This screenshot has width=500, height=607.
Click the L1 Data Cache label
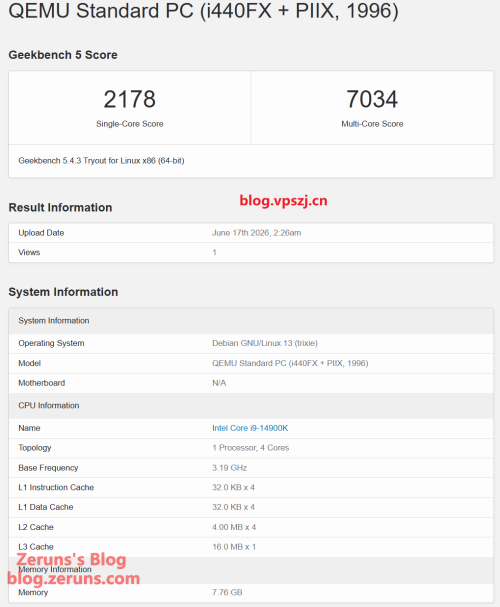(46, 507)
